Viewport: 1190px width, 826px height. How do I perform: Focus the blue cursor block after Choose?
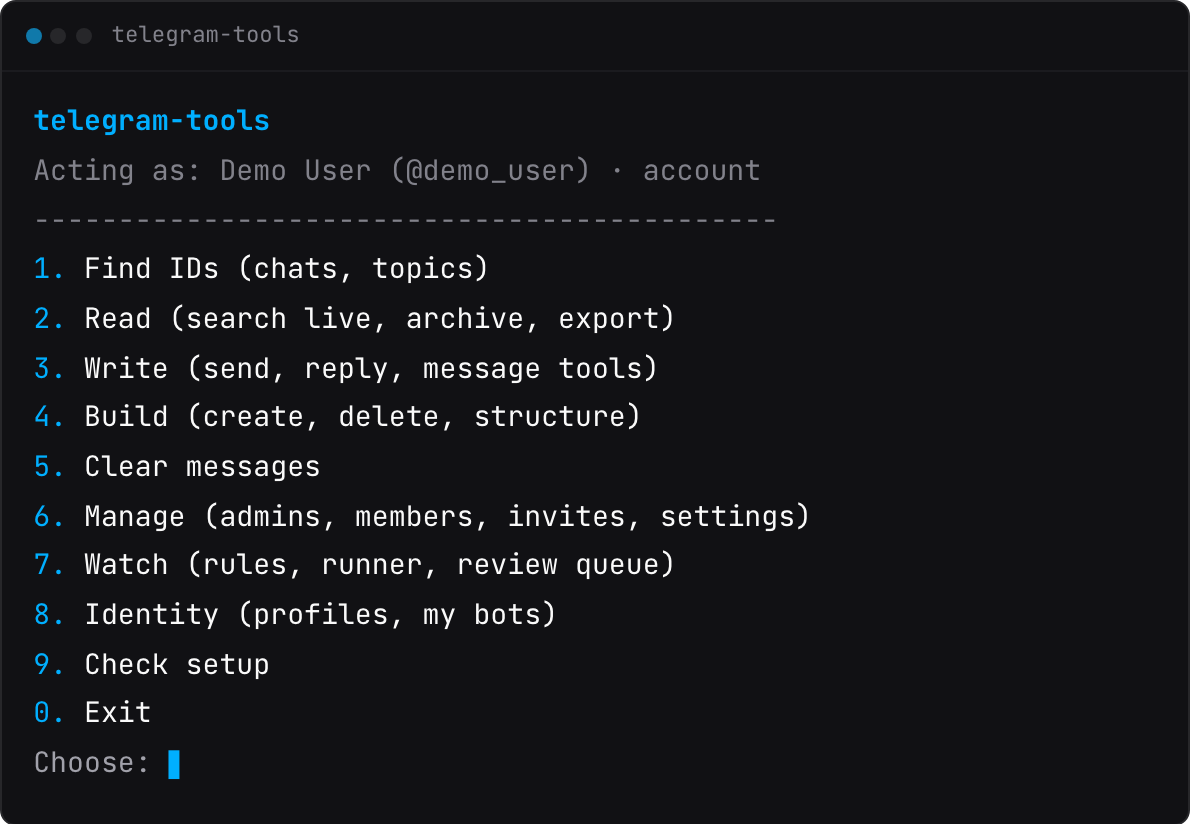coord(174,765)
